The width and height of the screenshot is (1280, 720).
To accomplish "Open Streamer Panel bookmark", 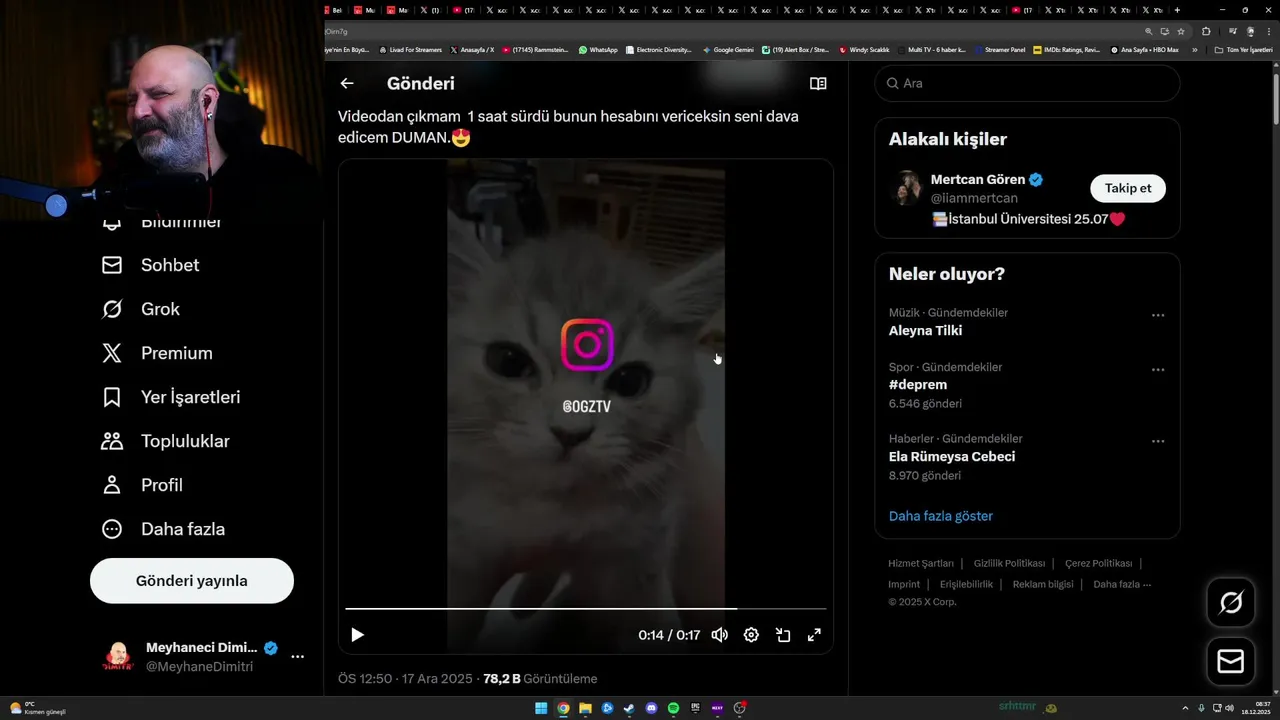I will pos(1000,50).
